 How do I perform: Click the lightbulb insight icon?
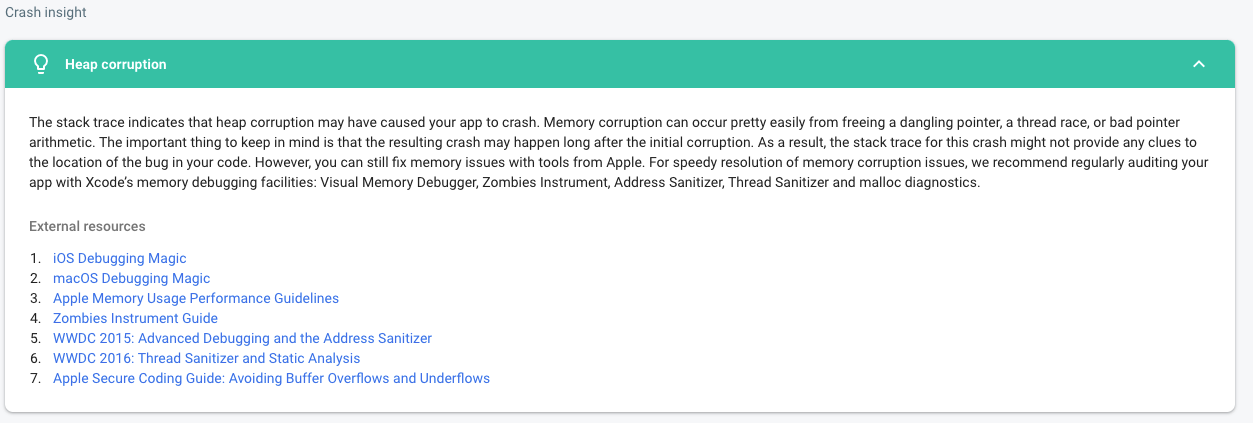(x=41, y=64)
